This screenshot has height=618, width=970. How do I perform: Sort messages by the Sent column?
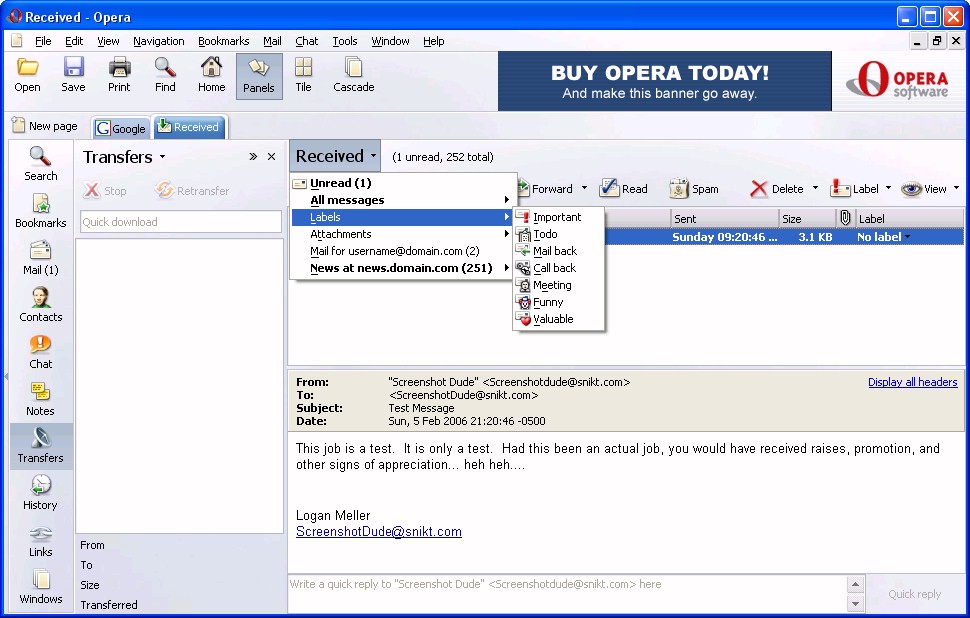[x=724, y=218]
